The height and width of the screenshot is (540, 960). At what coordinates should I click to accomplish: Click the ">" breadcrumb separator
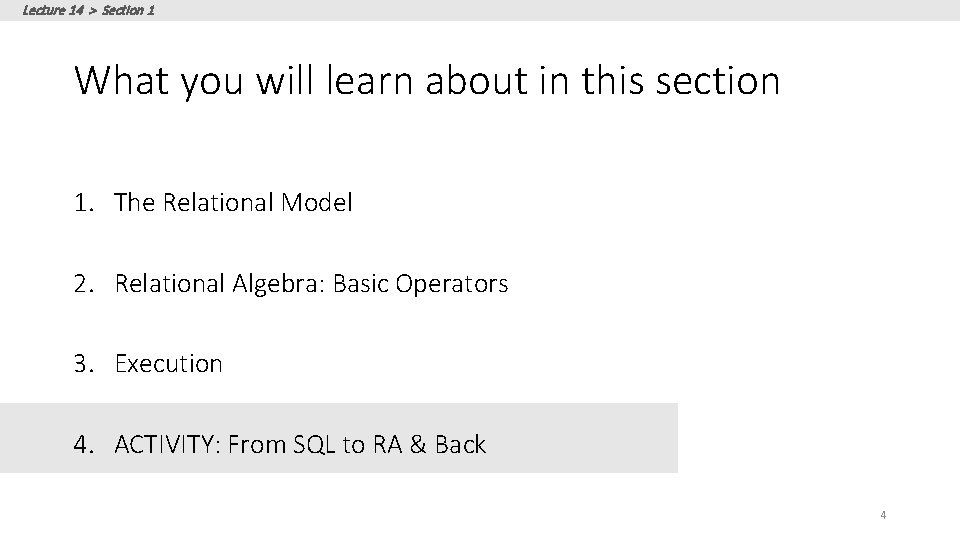[92, 10]
